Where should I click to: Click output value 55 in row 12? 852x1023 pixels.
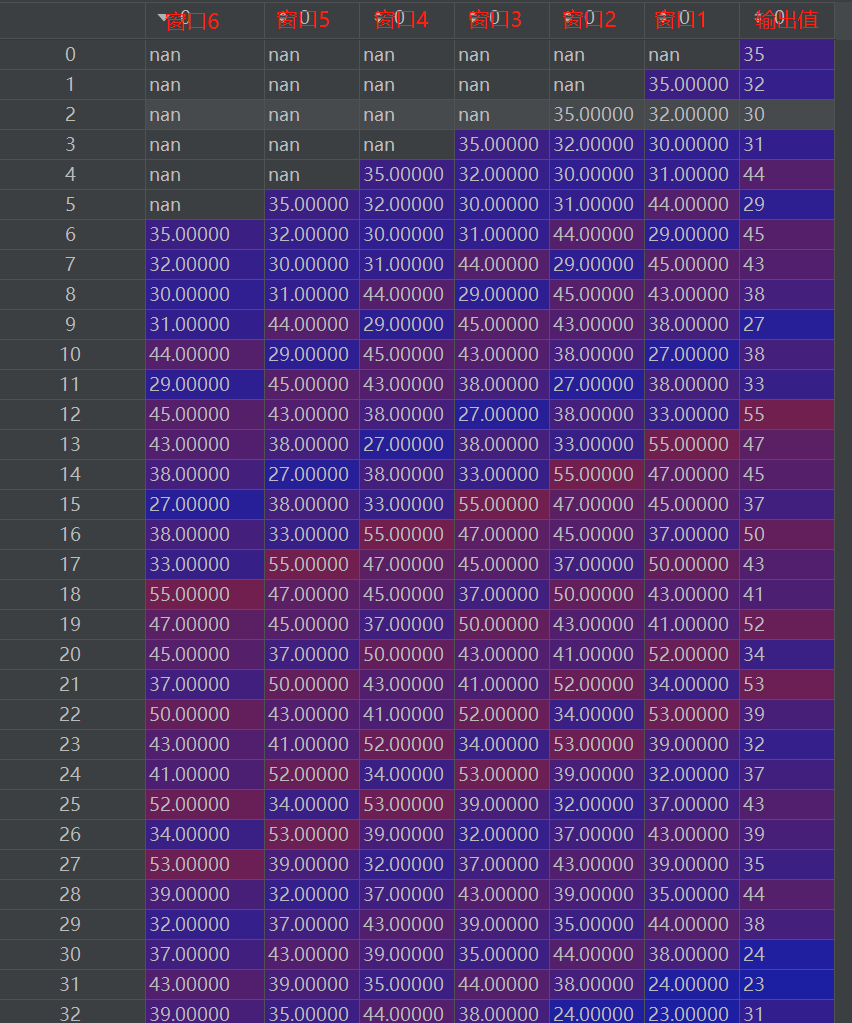point(787,414)
